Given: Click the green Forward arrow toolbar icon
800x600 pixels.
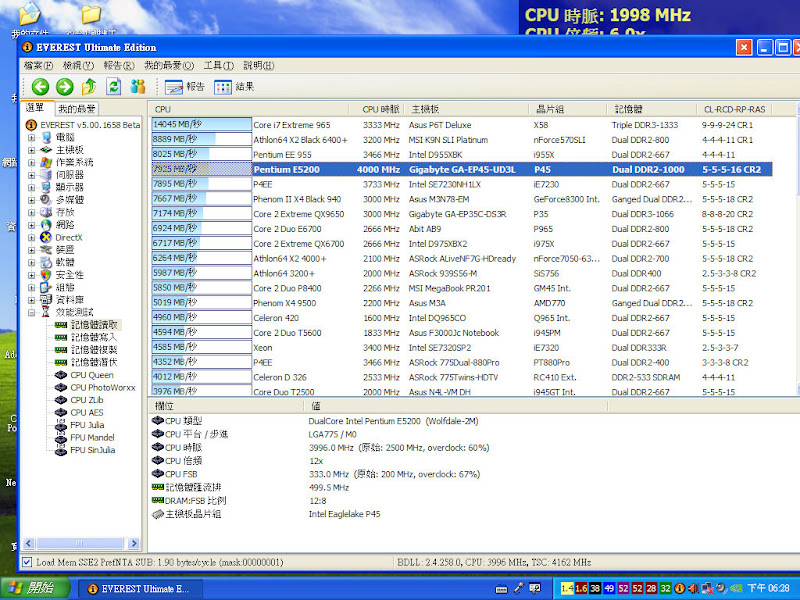Looking at the screenshot, I should pos(65,87).
